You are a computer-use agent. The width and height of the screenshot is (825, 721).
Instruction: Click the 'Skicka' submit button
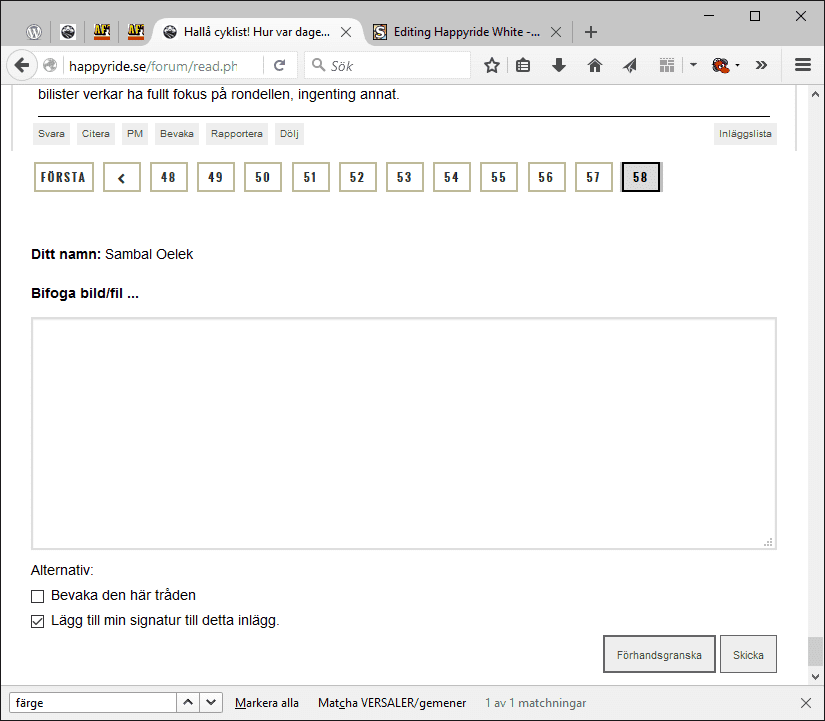[748, 655]
